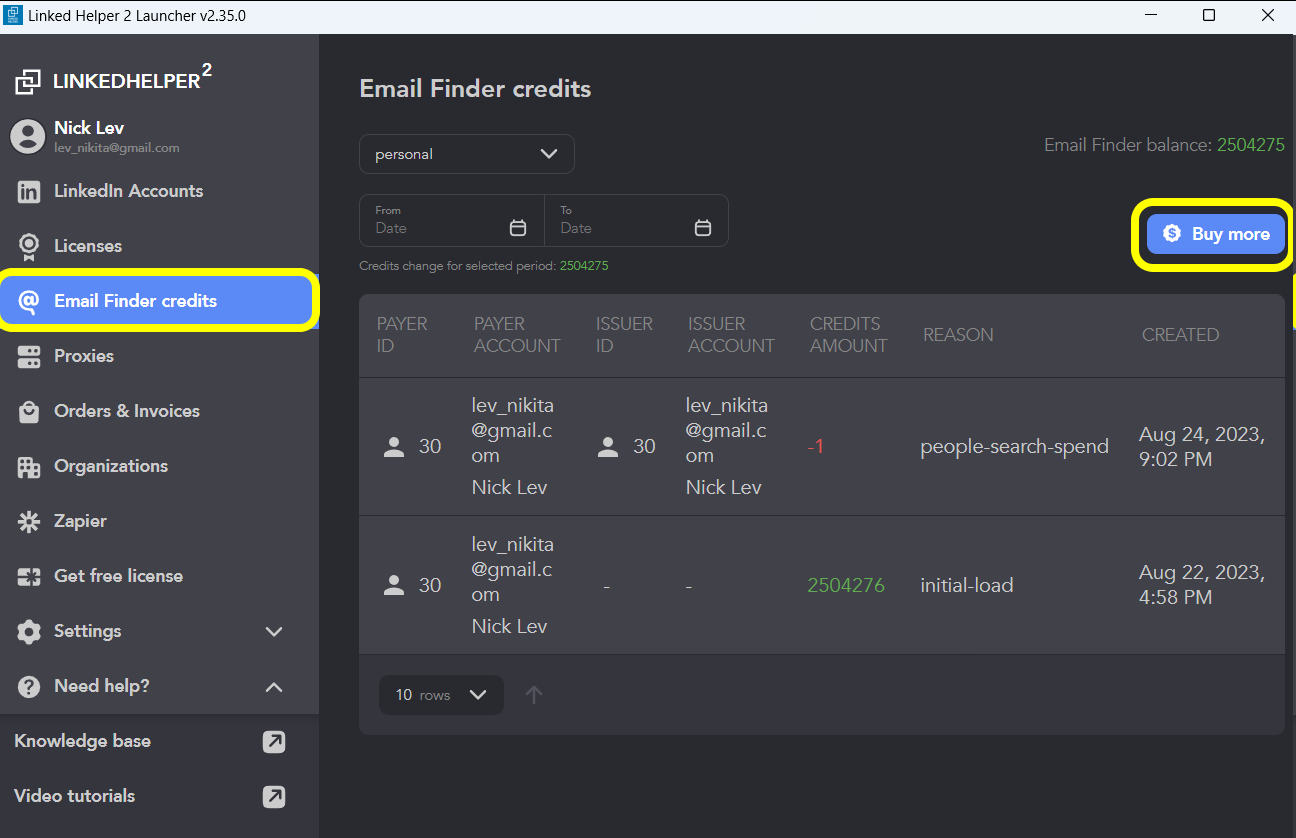Click the Need help? menu label
This screenshot has height=838, width=1296.
101,686
